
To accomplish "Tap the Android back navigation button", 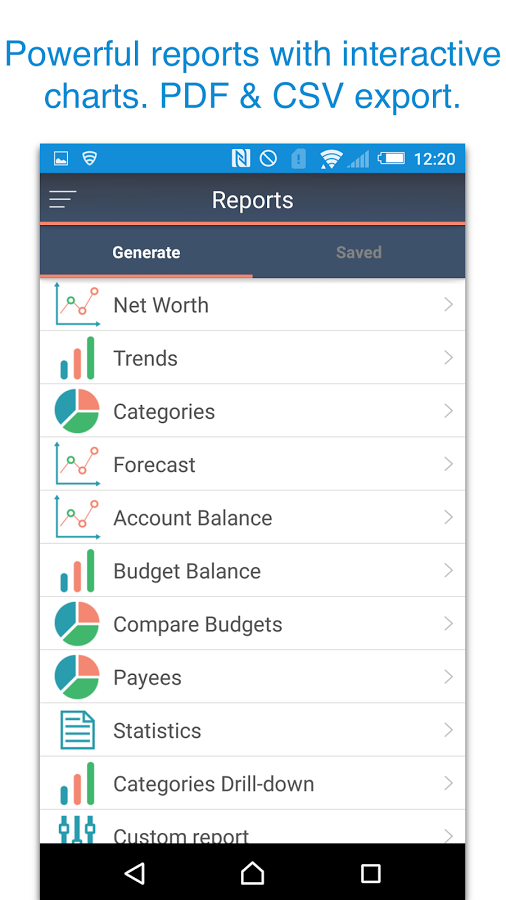I will click(134, 873).
